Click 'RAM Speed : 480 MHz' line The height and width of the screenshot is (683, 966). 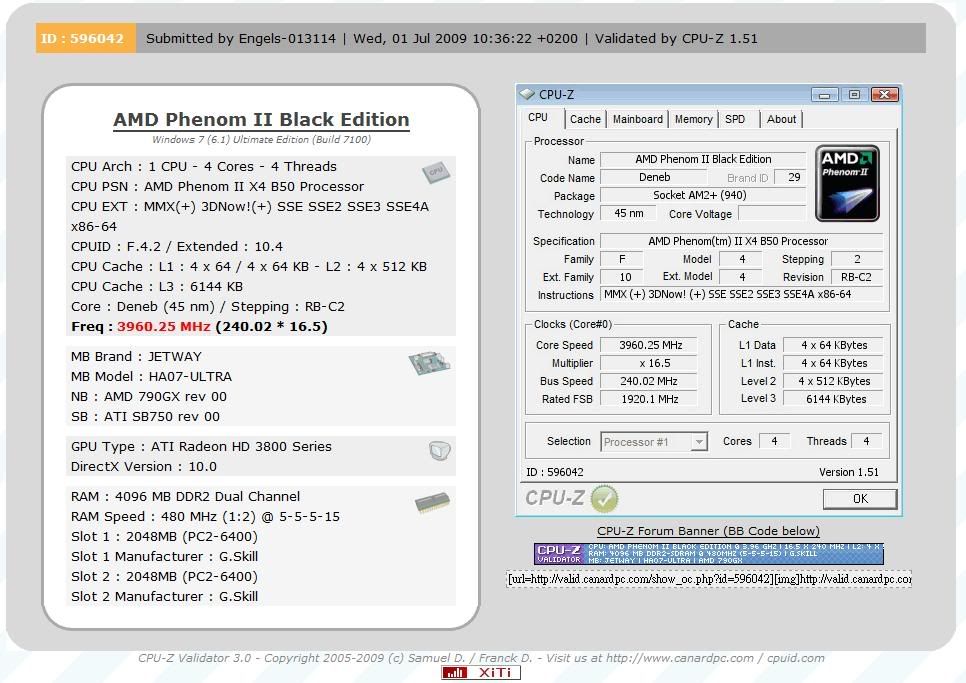pos(205,516)
